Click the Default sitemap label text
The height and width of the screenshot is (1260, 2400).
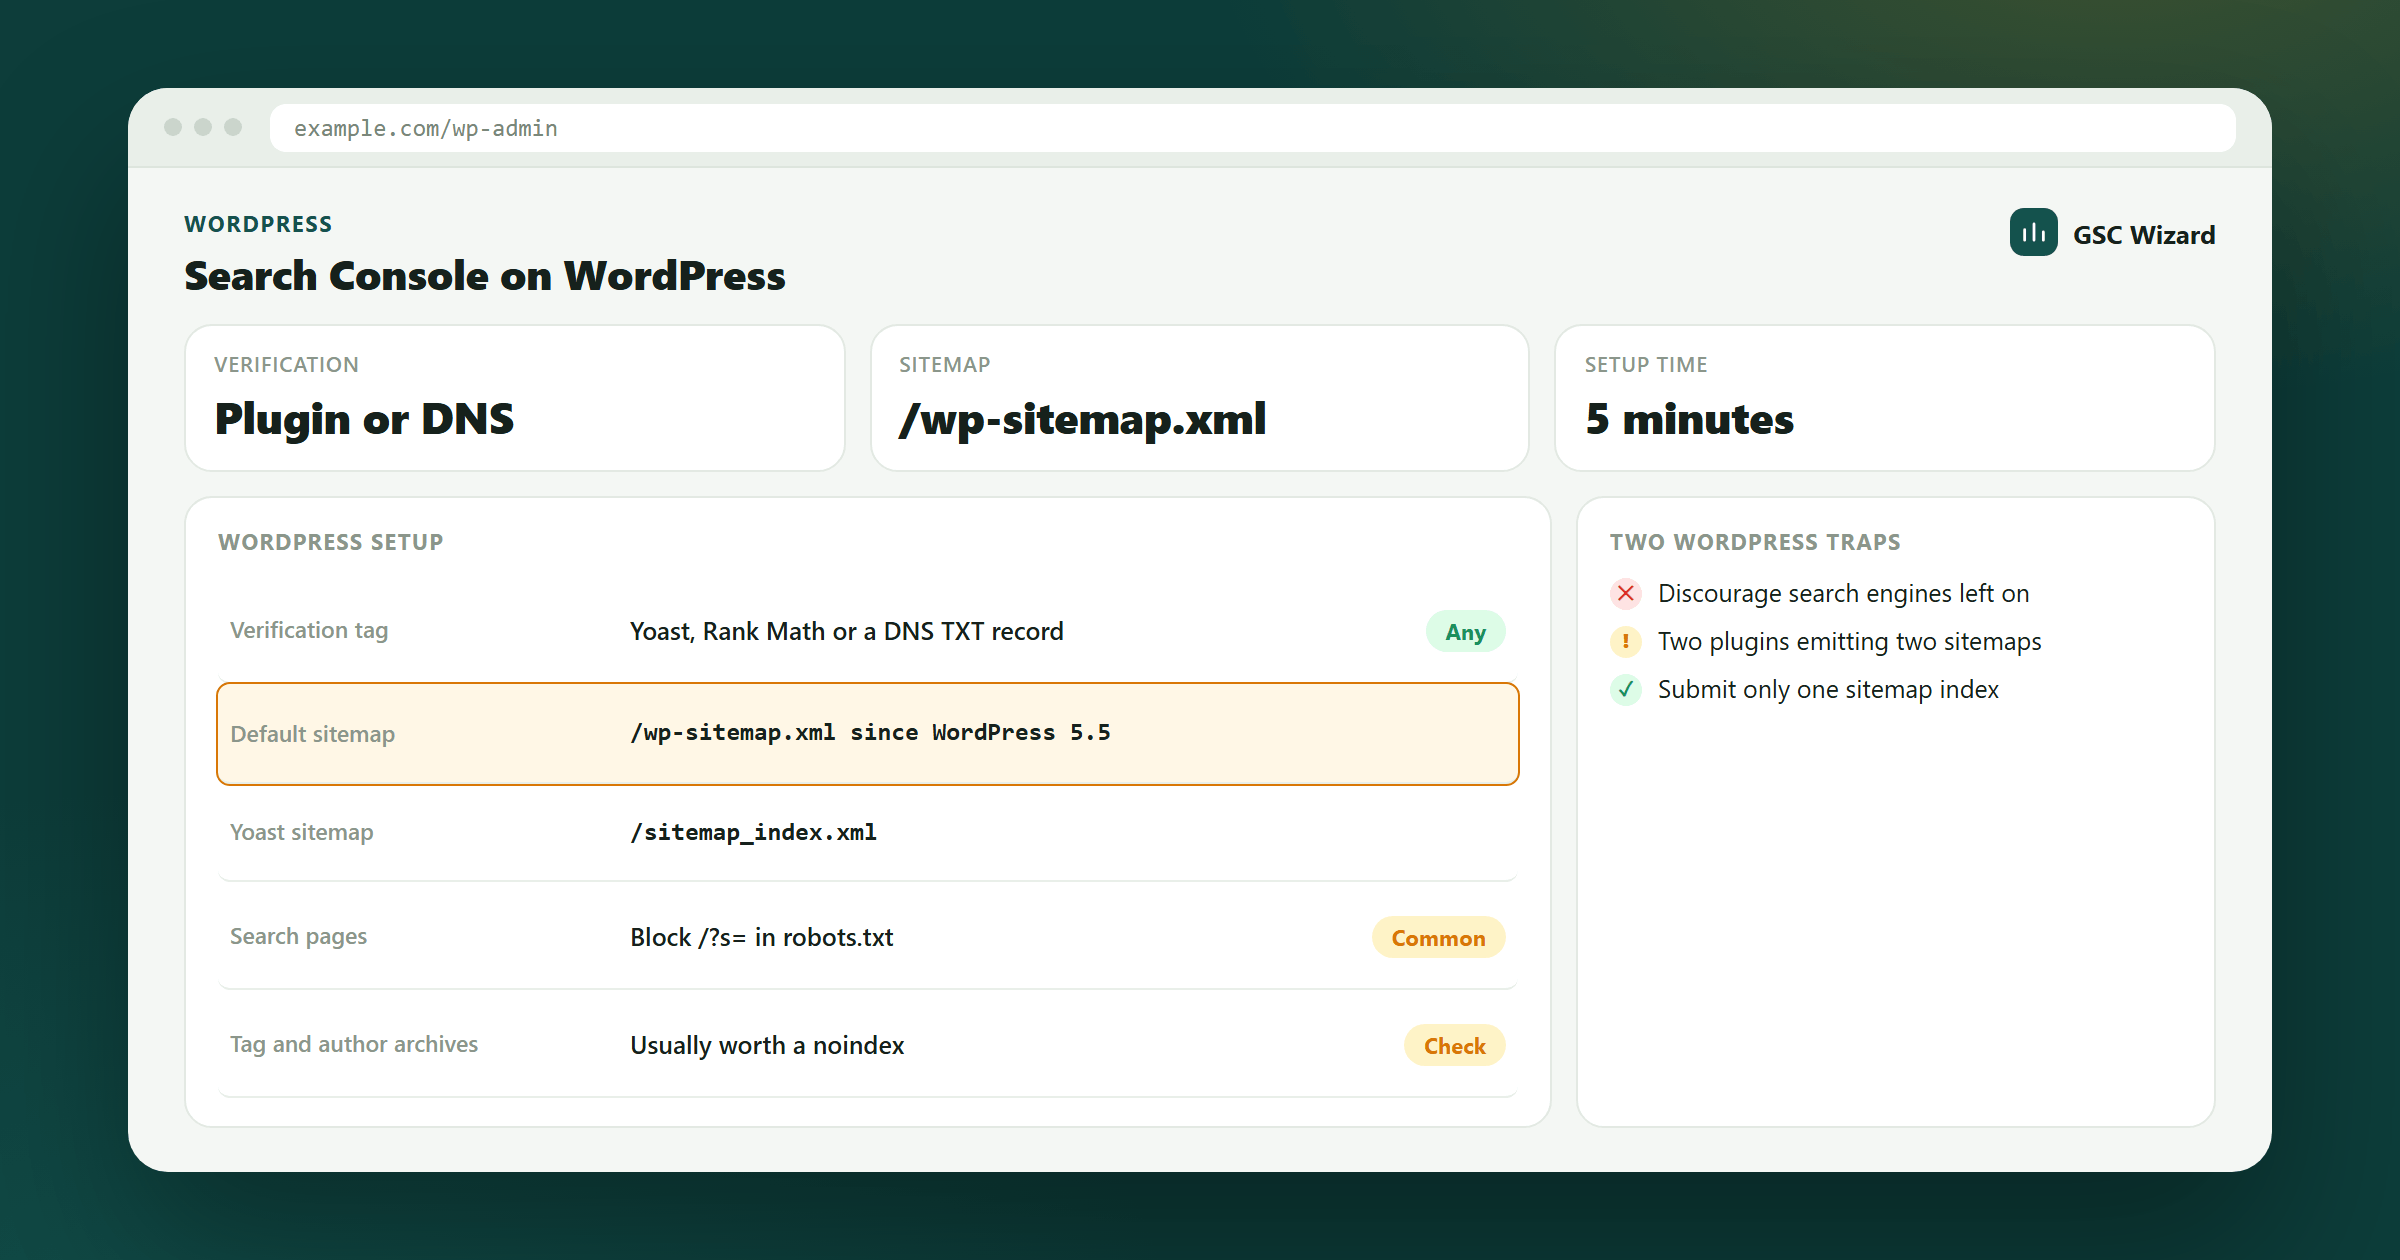pyautogui.click(x=312, y=734)
